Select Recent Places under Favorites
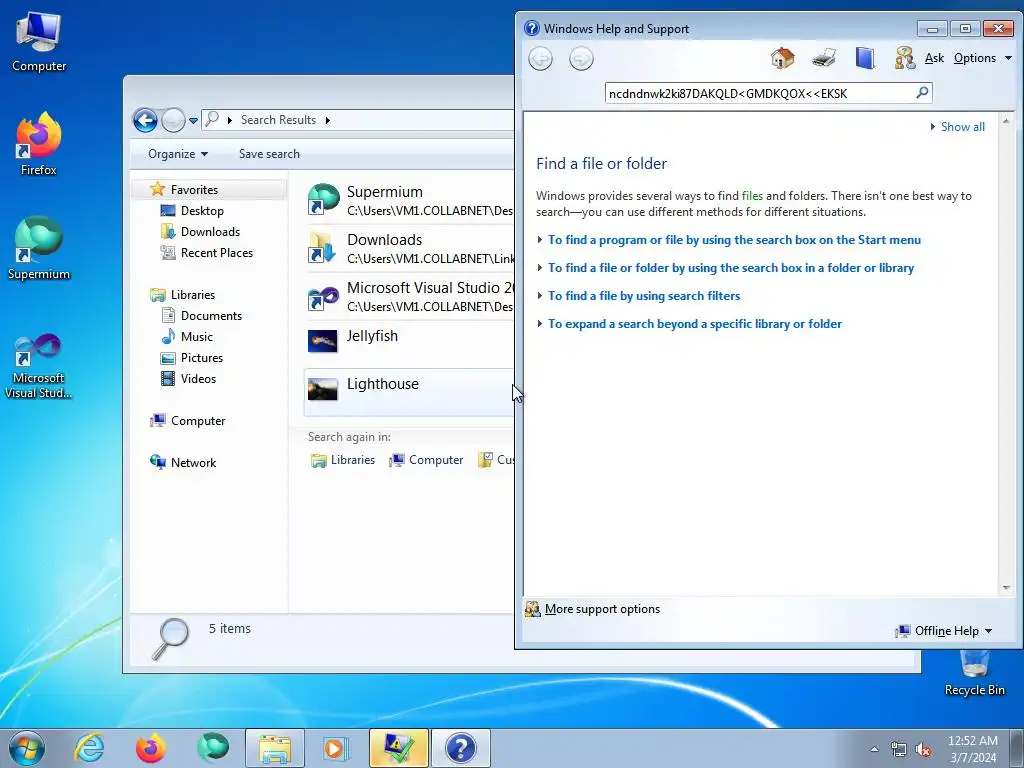Viewport: 1024px width, 768px height. point(216,253)
